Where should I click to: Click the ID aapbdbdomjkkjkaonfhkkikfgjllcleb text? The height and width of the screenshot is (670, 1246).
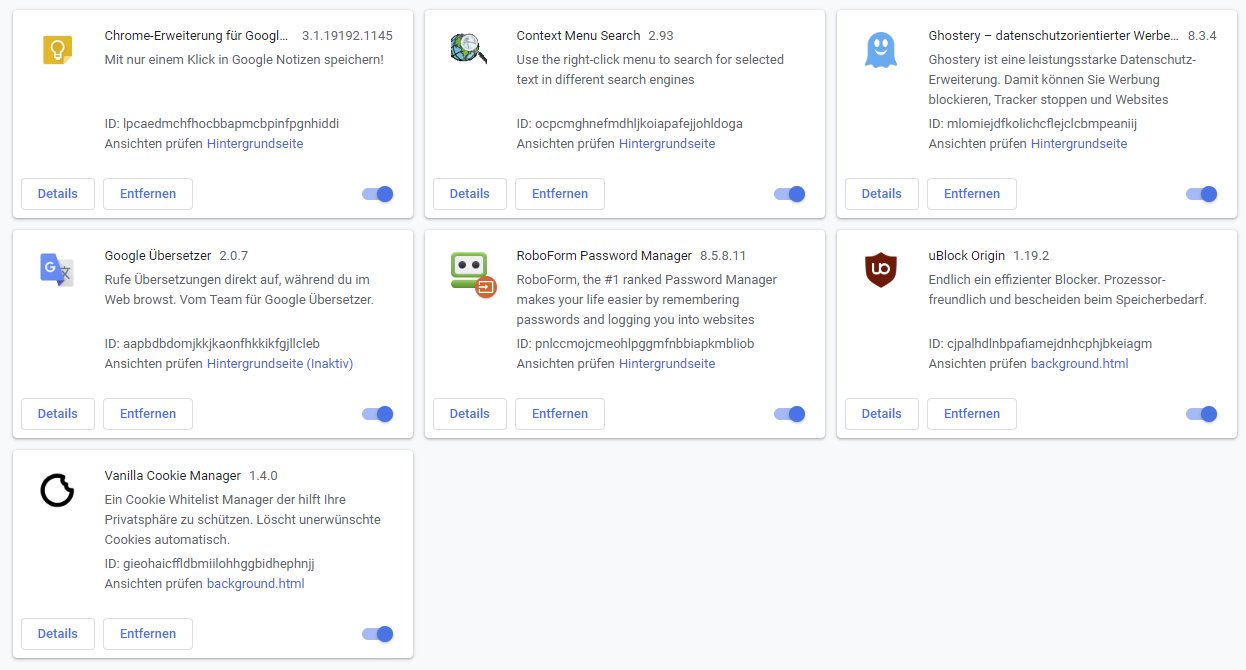pyautogui.click(x=212, y=344)
